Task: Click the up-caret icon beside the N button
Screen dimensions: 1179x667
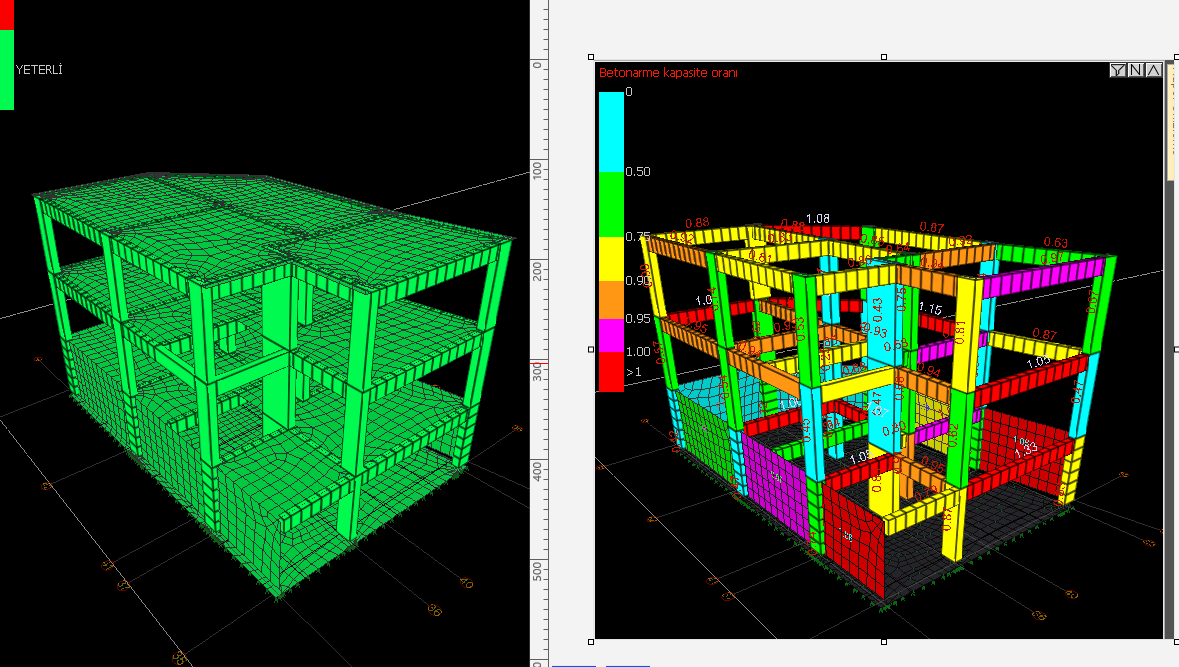Action: click(x=1153, y=70)
